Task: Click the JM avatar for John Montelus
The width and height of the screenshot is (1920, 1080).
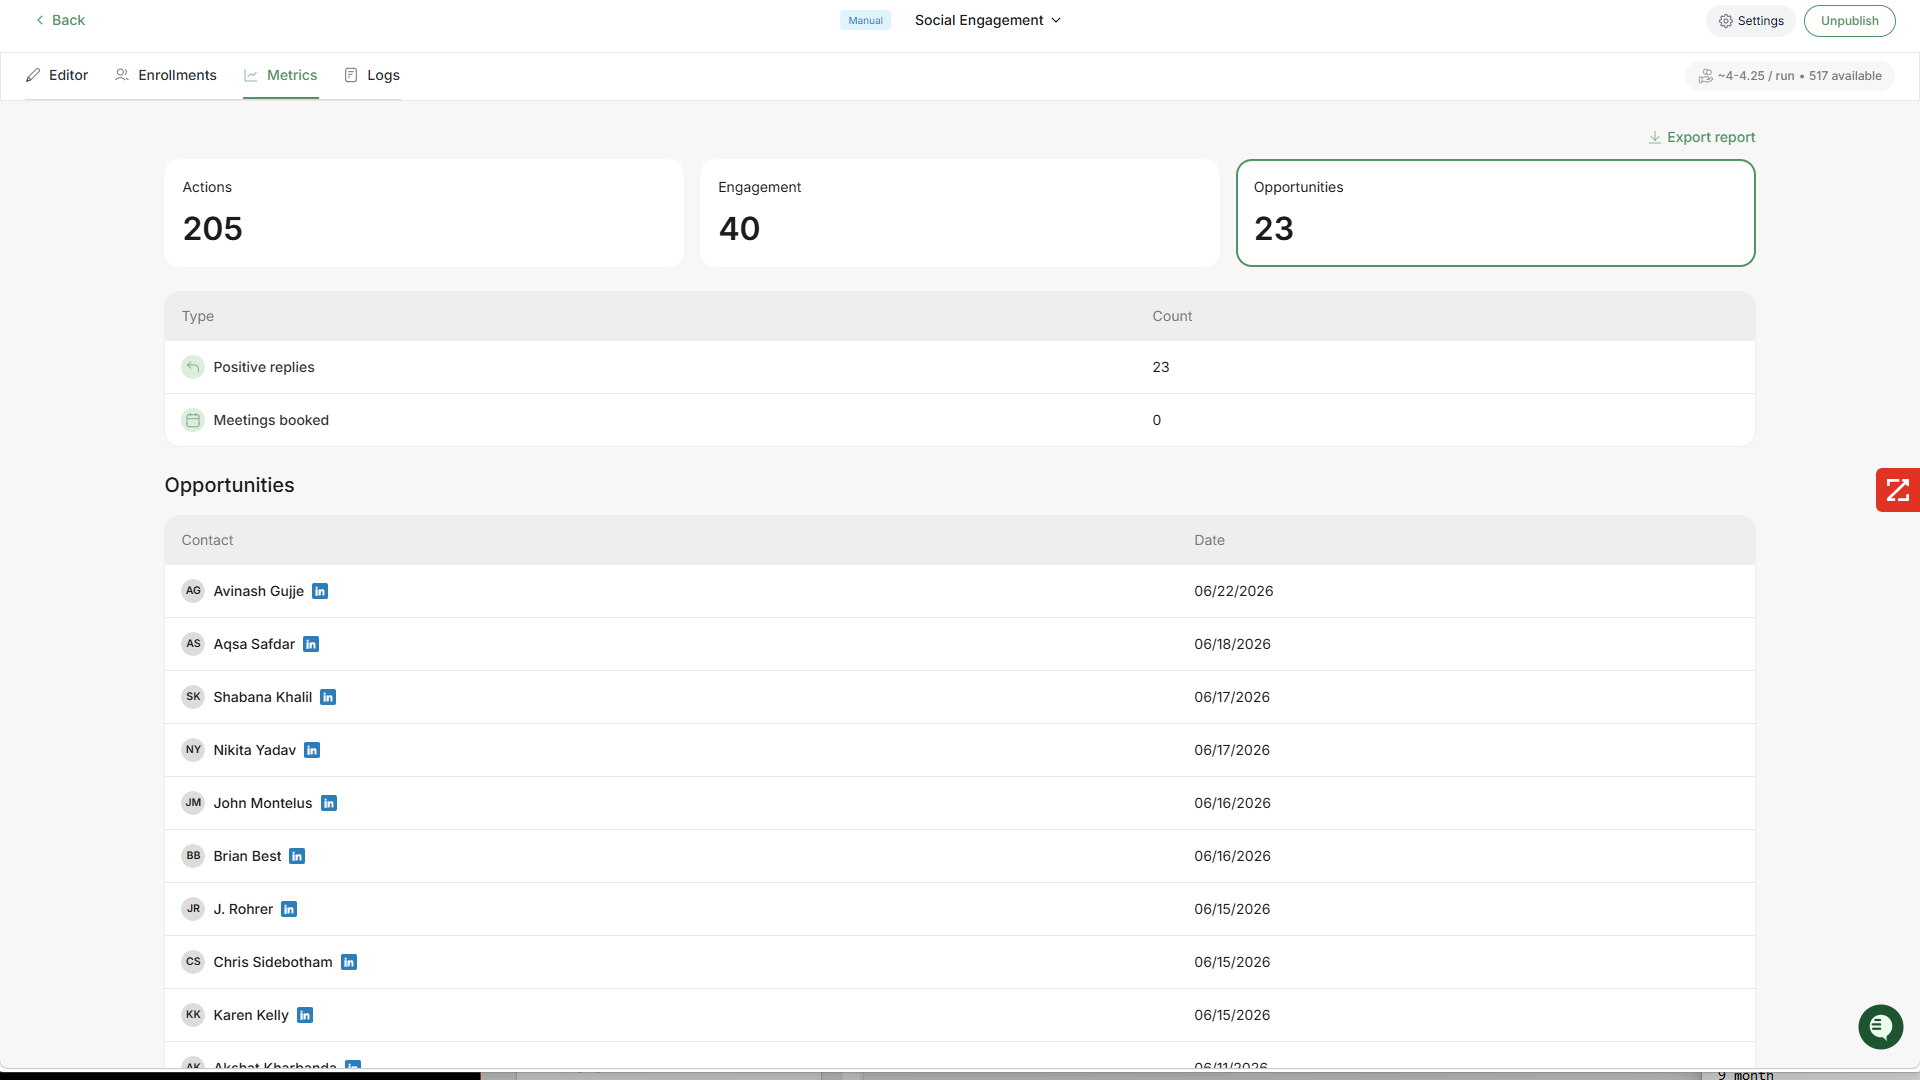Action: pyautogui.click(x=193, y=803)
